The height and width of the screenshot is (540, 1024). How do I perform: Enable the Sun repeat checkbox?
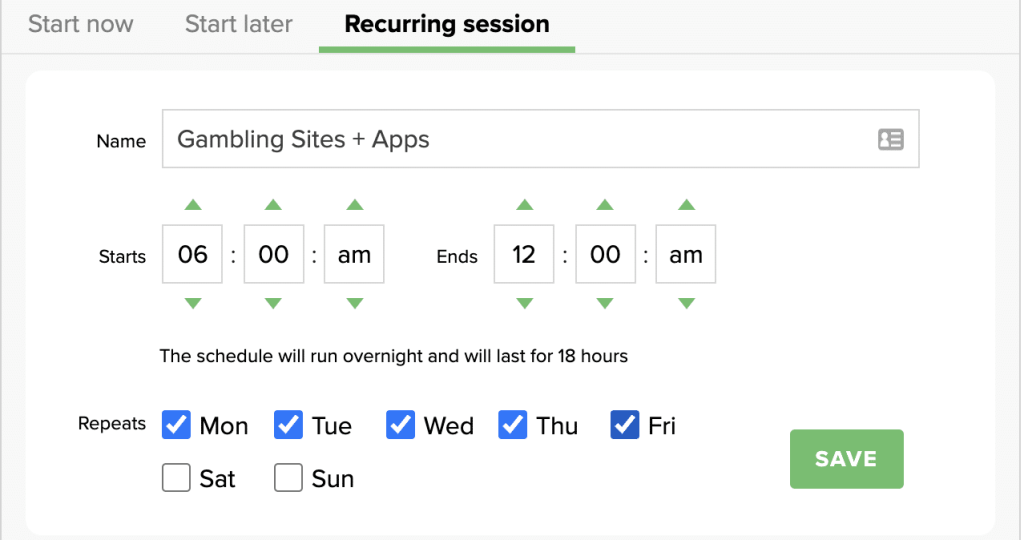coord(288,479)
